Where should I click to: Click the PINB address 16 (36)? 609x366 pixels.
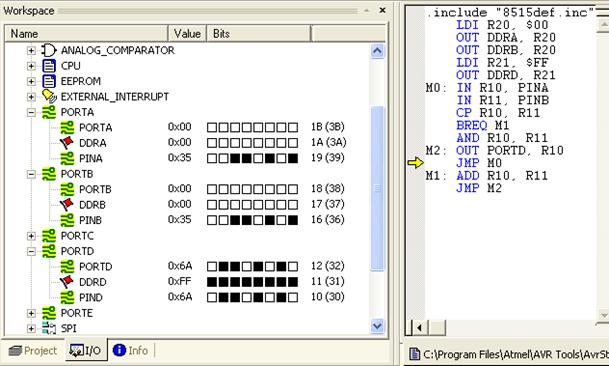[x=327, y=220]
